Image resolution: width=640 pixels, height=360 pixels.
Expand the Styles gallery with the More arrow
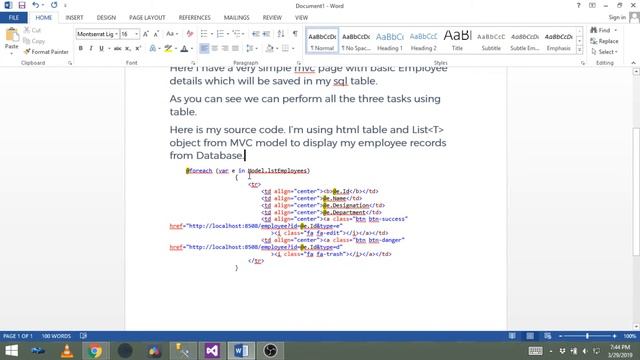(579, 50)
